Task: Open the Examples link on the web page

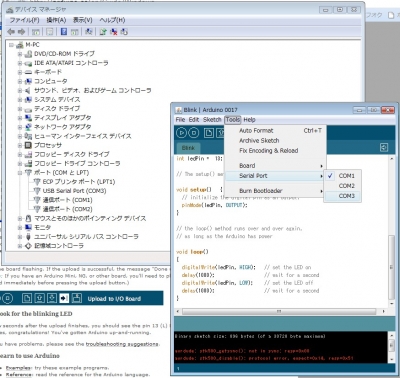Action: (19, 368)
